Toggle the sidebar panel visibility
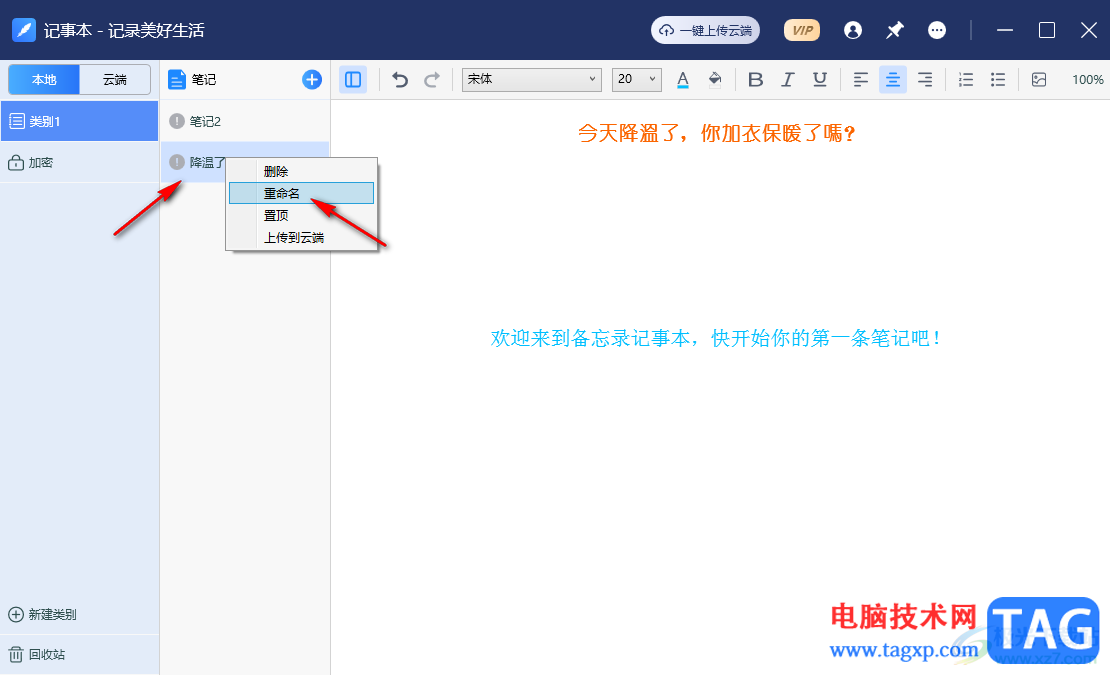This screenshot has height=675, width=1110. click(x=353, y=79)
